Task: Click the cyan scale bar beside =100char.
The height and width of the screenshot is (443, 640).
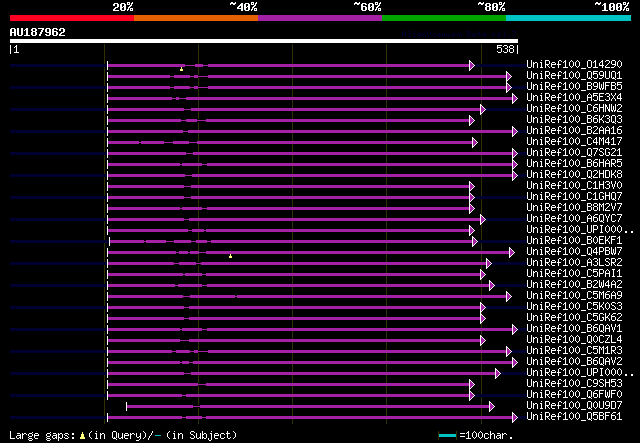Action: coord(447,436)
